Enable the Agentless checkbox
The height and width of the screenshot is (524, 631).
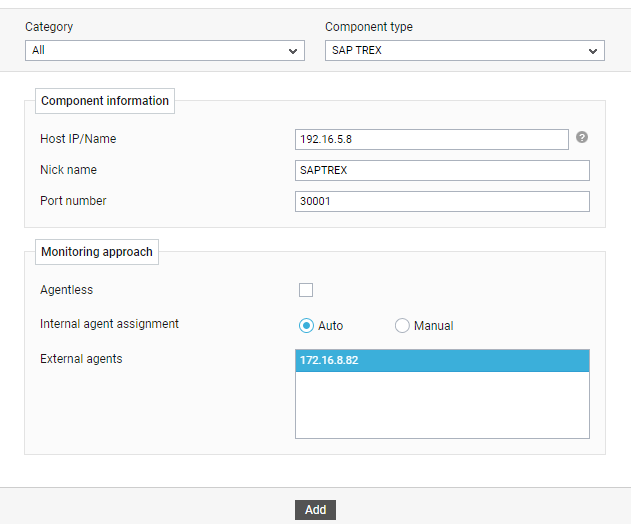(x=306, y=290)
